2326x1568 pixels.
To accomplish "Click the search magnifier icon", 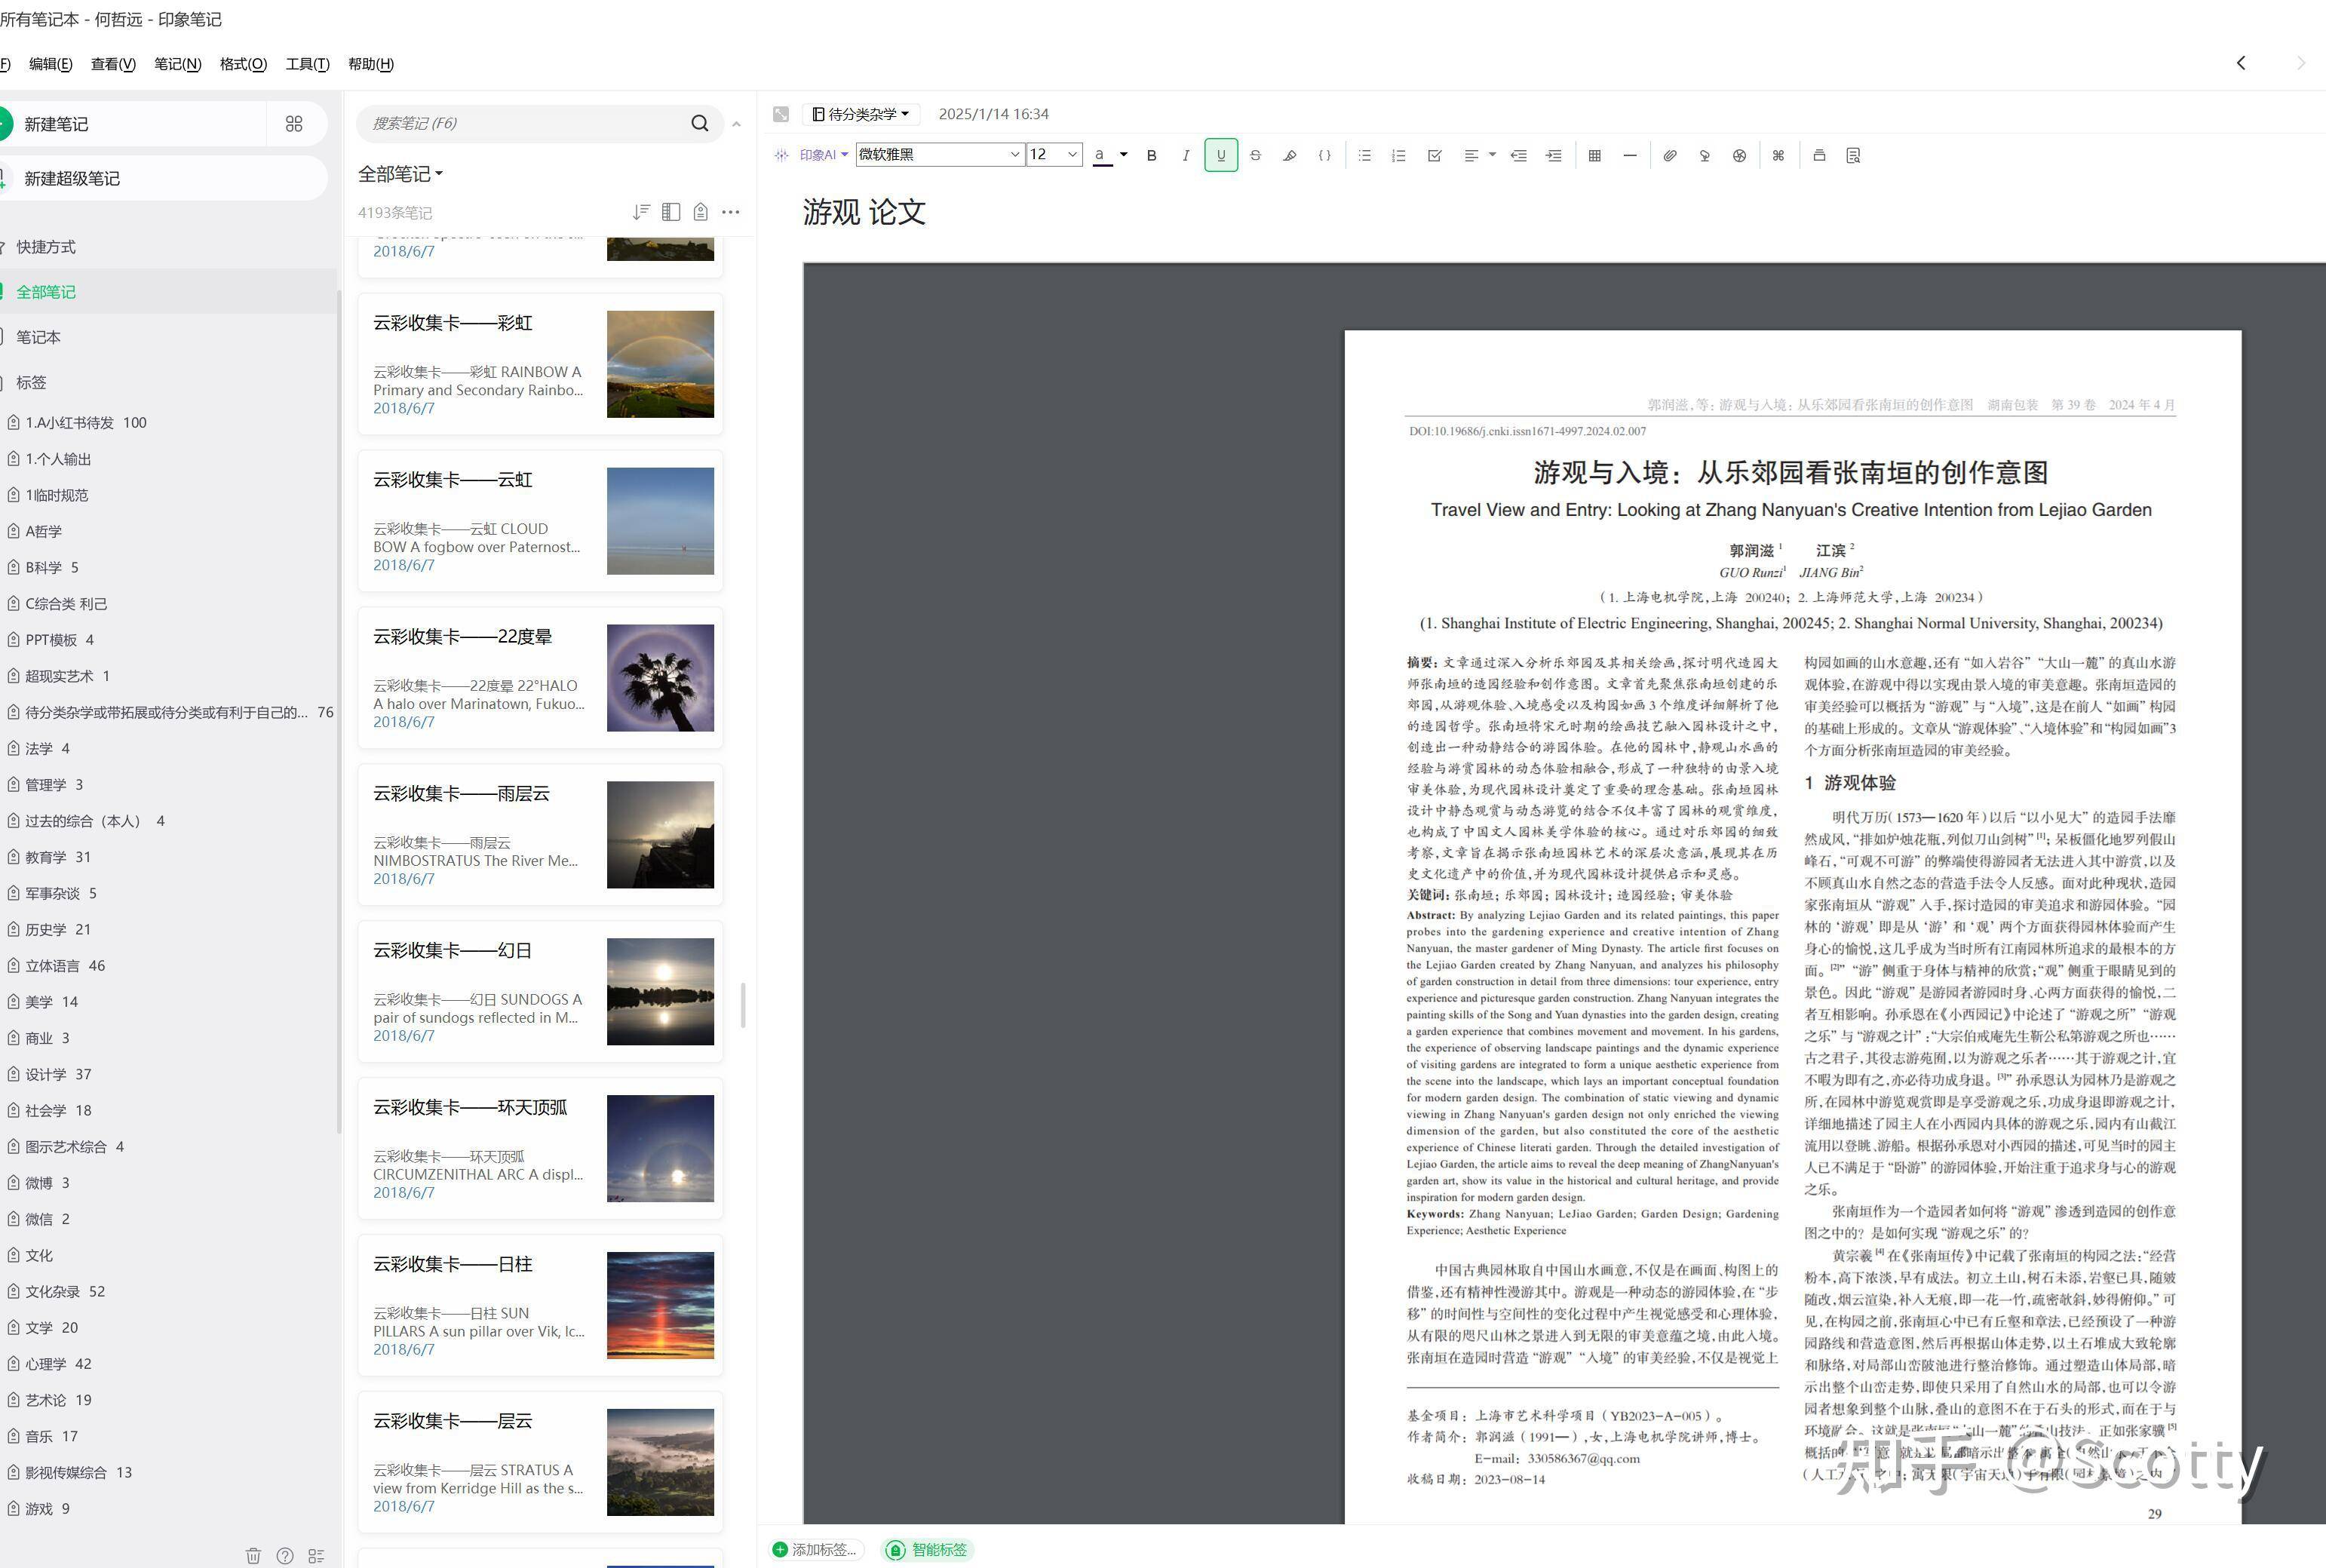I will [700, 123].
